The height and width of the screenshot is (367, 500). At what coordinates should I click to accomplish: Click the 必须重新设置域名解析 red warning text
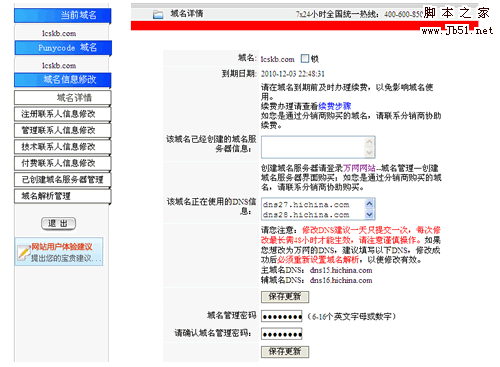pyautogui.click(x=318, y=260)
